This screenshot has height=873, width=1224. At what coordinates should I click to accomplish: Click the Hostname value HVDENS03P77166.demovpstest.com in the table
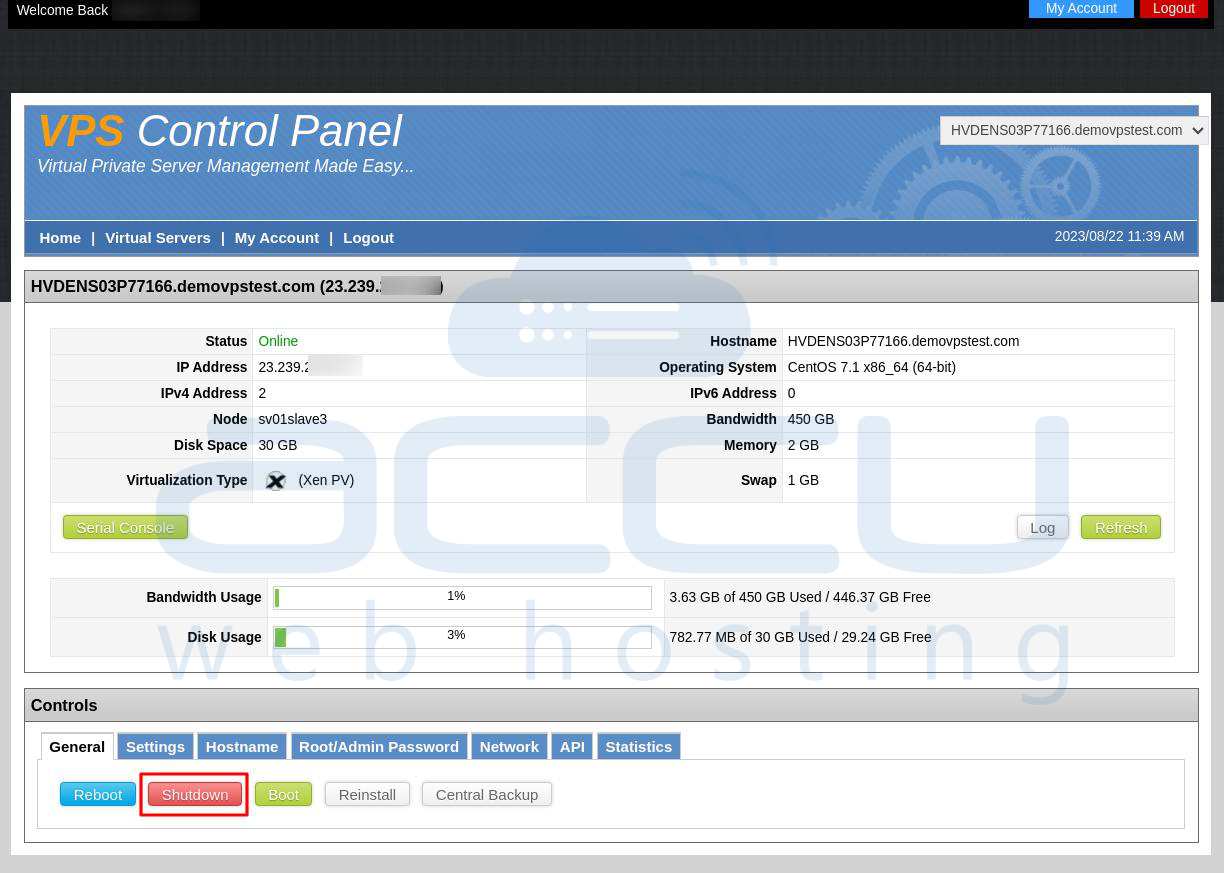tap(903, 341)
